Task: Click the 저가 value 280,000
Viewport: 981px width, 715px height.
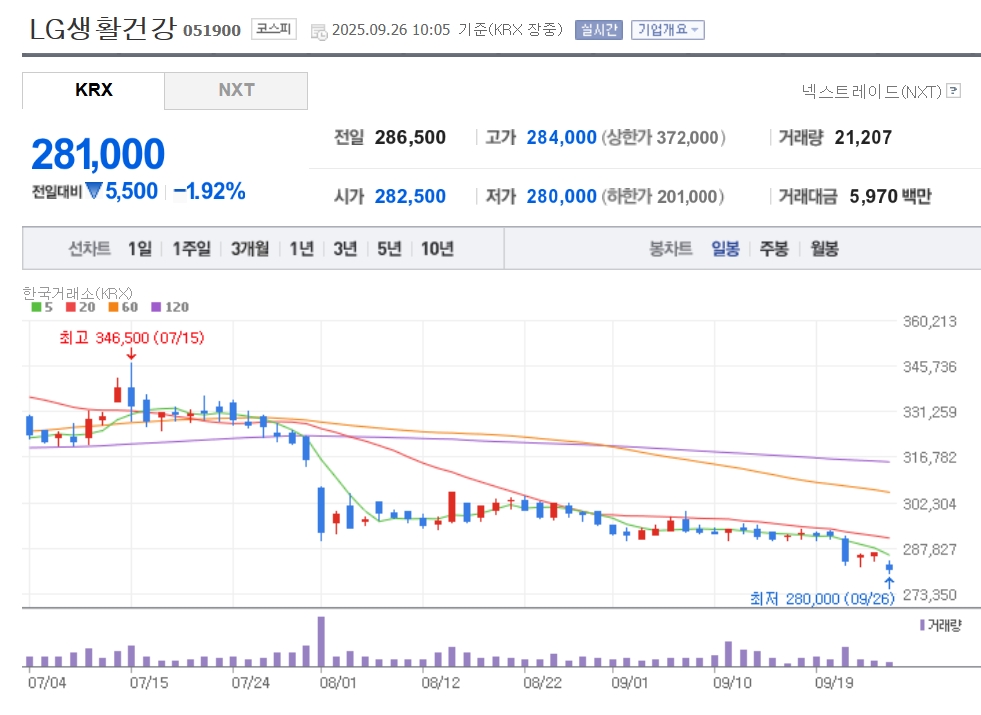Action: [x=561, y=196]
